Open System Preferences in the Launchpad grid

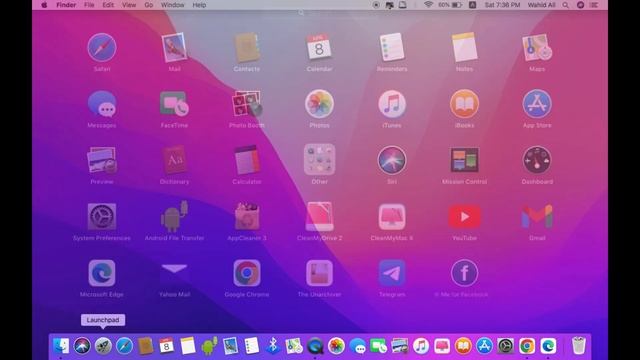(x=102, y=216)
